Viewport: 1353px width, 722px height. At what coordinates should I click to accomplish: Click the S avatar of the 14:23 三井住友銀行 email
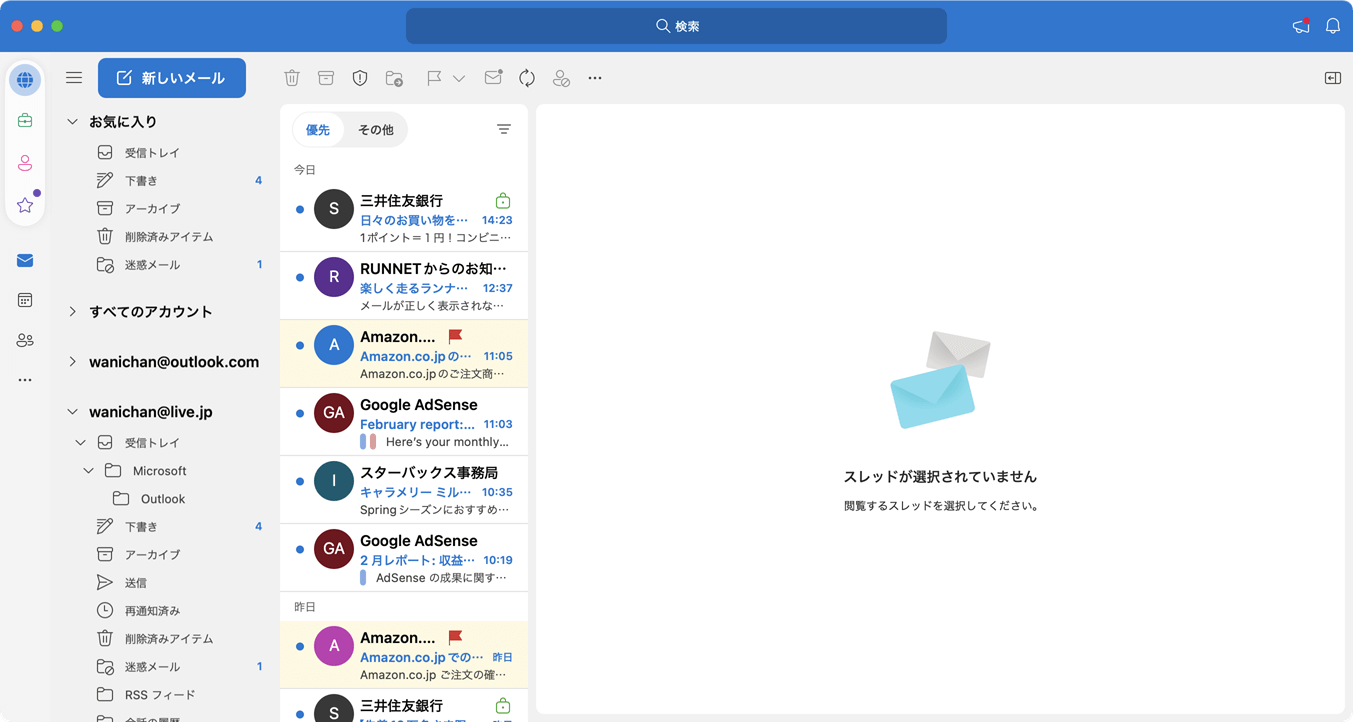point(334,209)
